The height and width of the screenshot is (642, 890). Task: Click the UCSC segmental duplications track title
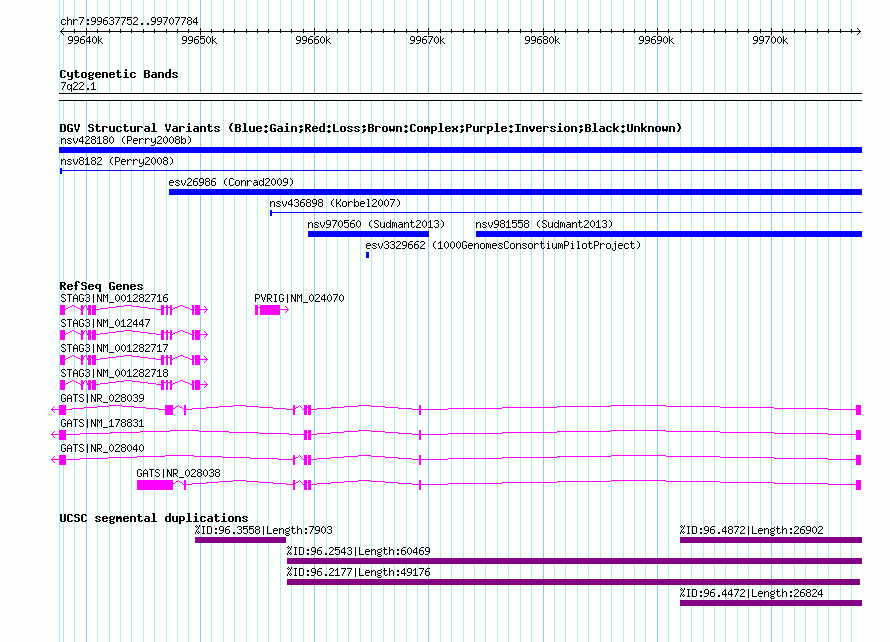[154, 518]
